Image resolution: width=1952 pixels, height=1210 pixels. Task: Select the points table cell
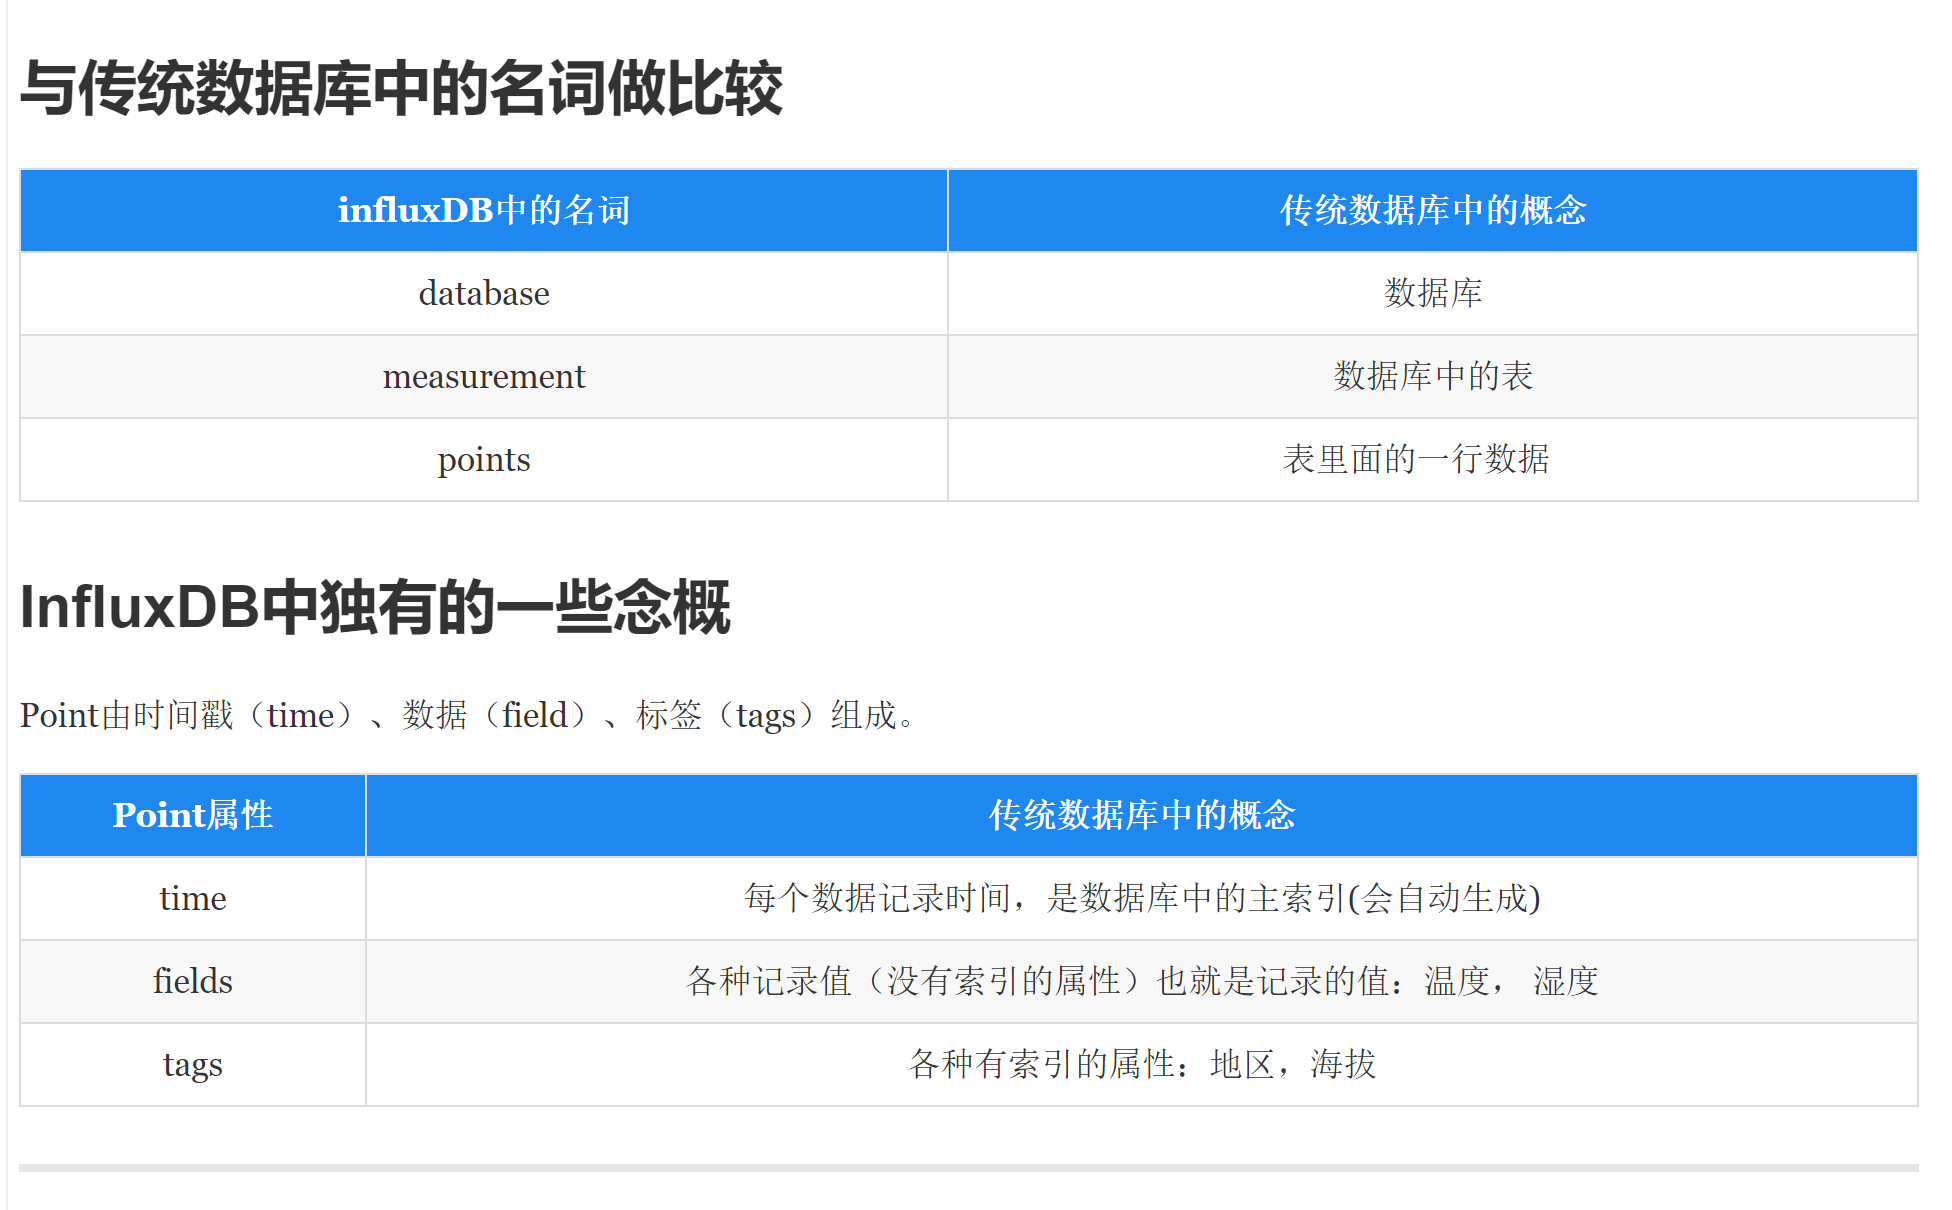click(x=484, y=459)
